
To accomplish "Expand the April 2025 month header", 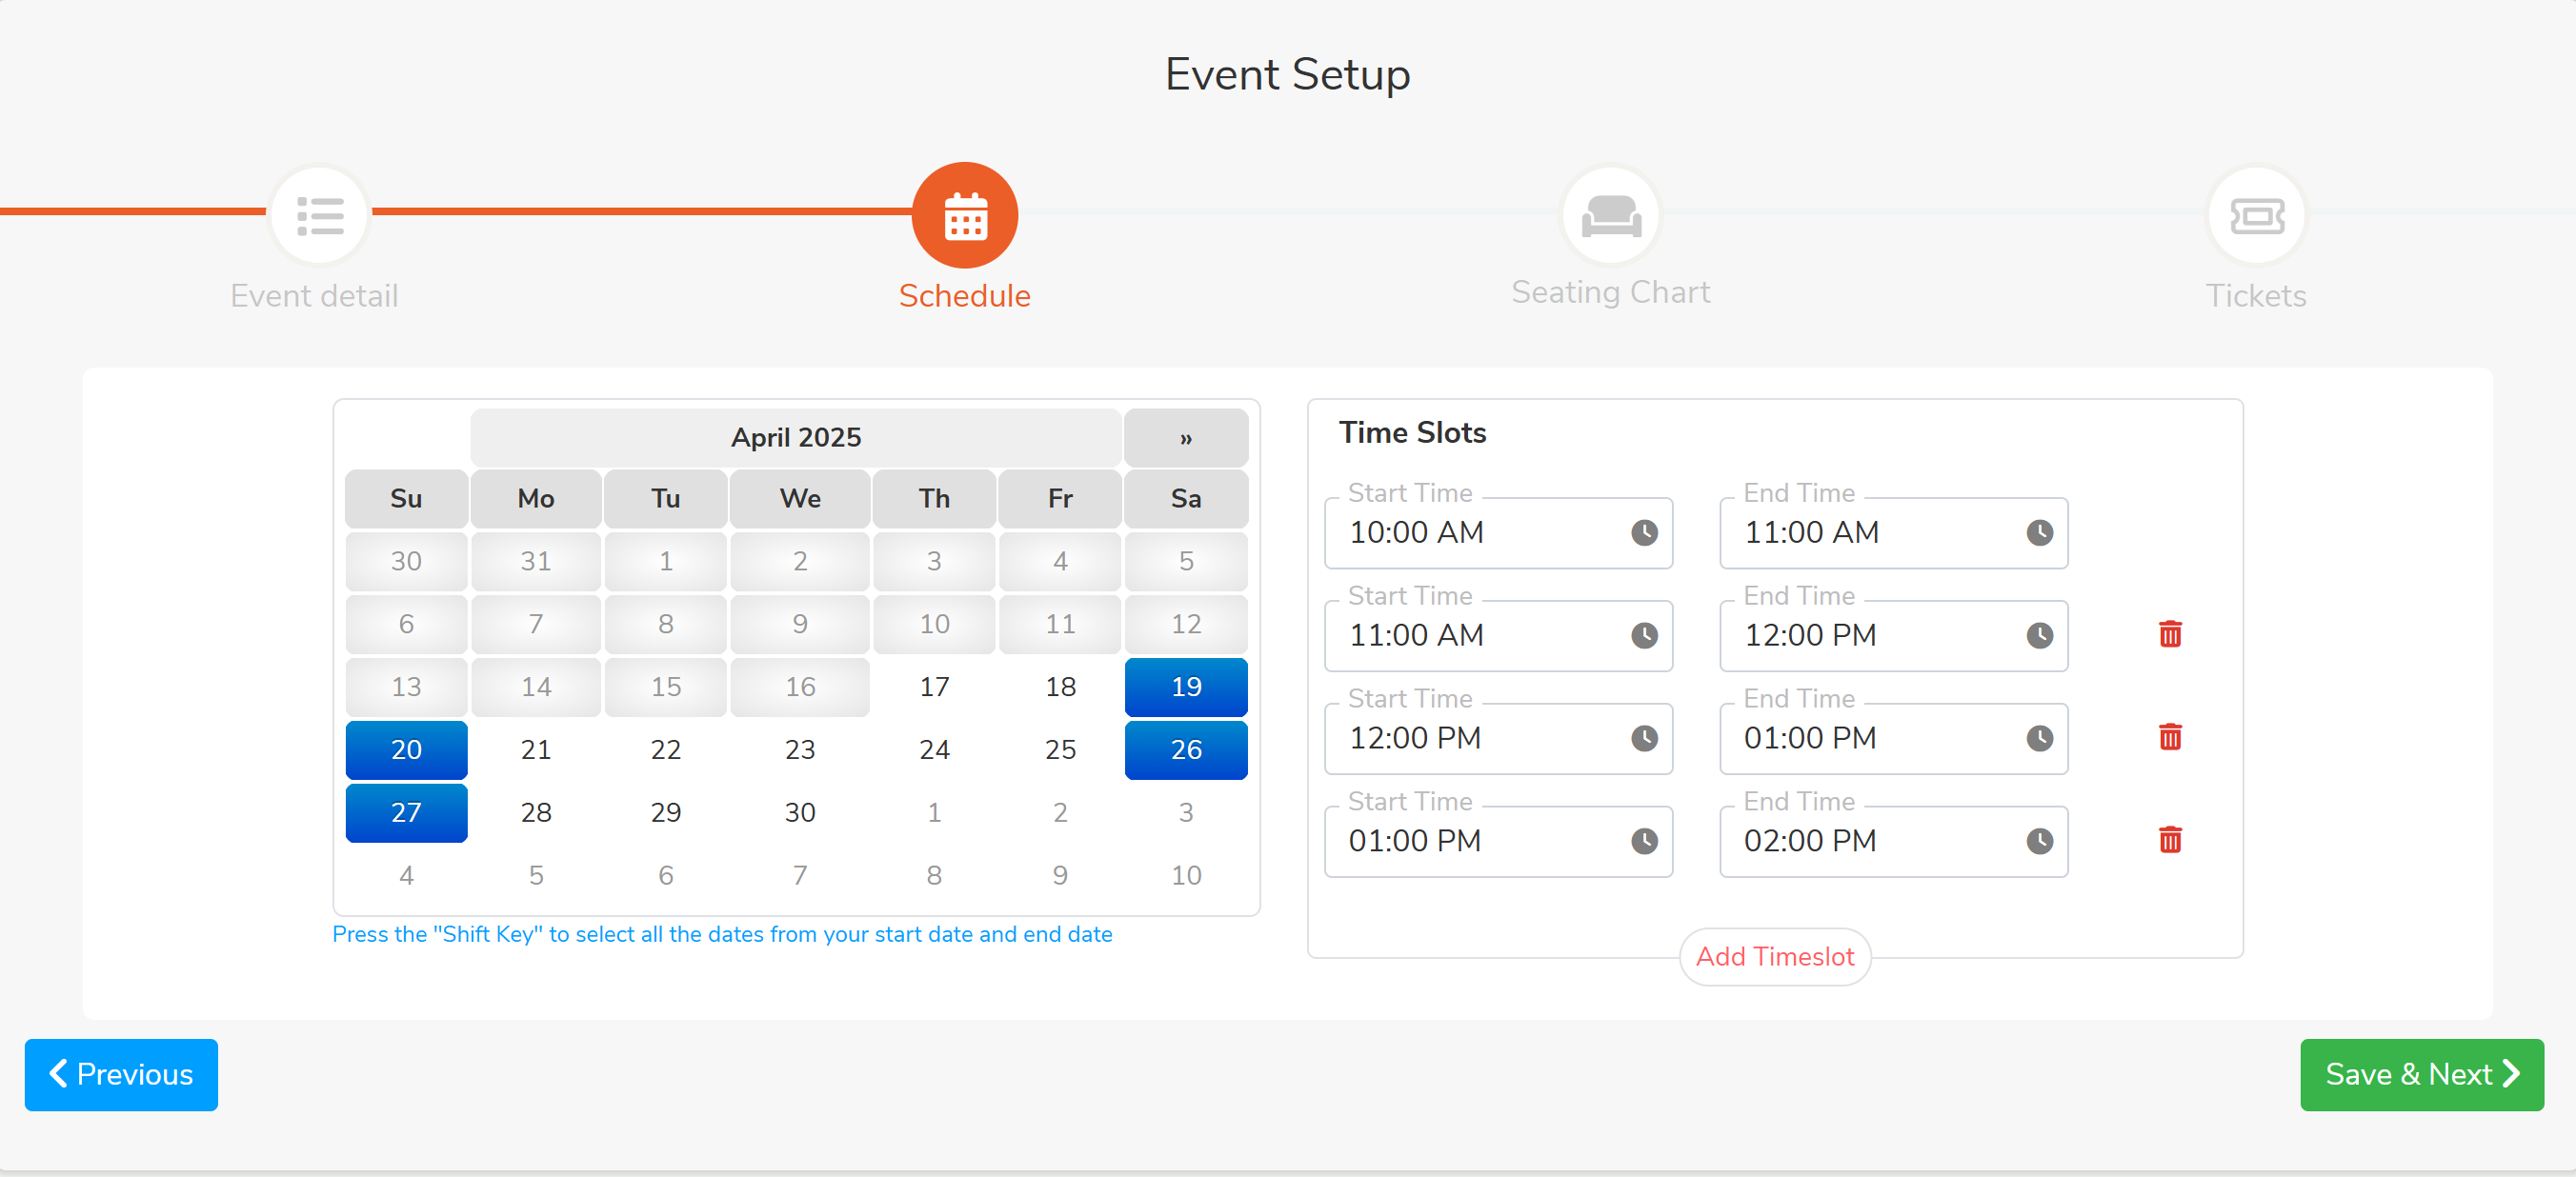I will pyautogui.click(x=795, y=438).
